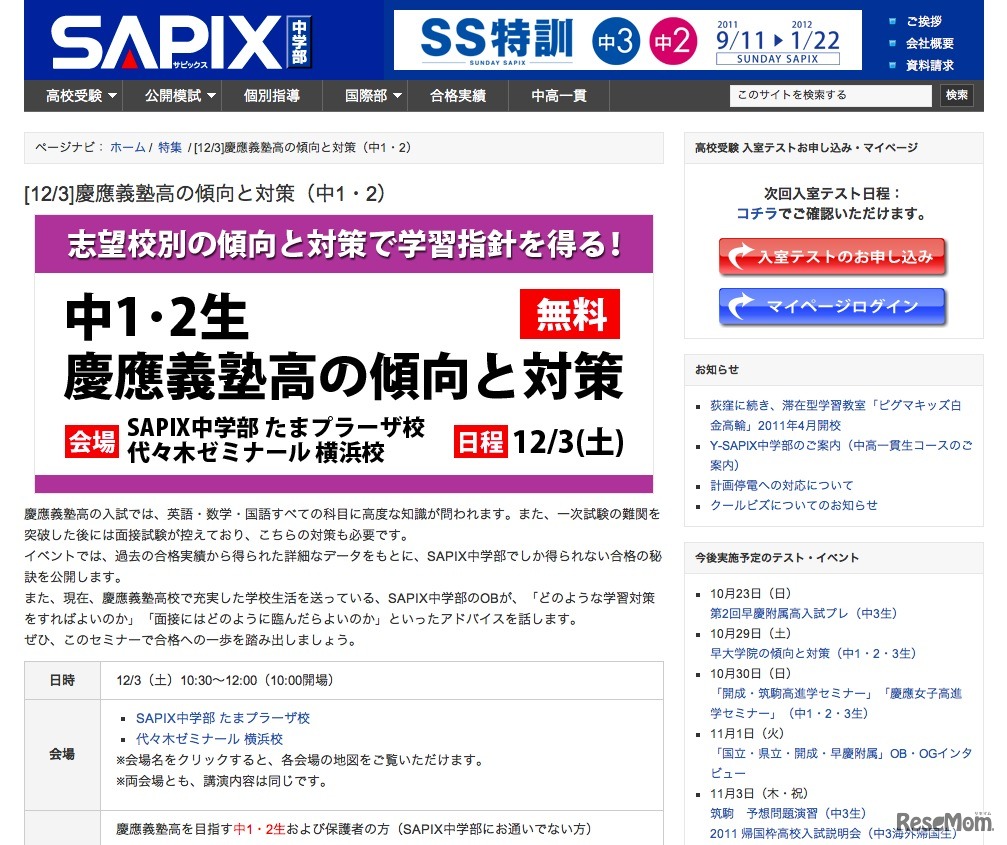Click the お知らせ section heading
1007x845 pixels.
[x=717, y=370]
